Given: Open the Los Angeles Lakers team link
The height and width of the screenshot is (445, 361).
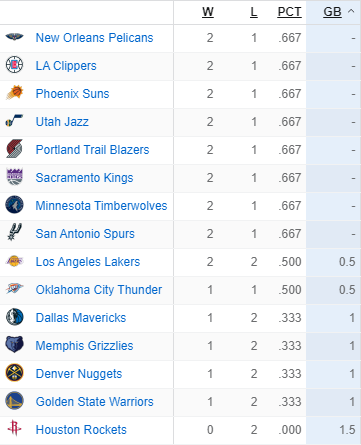Looking at the screenshot, I should (x=88, y=262).
